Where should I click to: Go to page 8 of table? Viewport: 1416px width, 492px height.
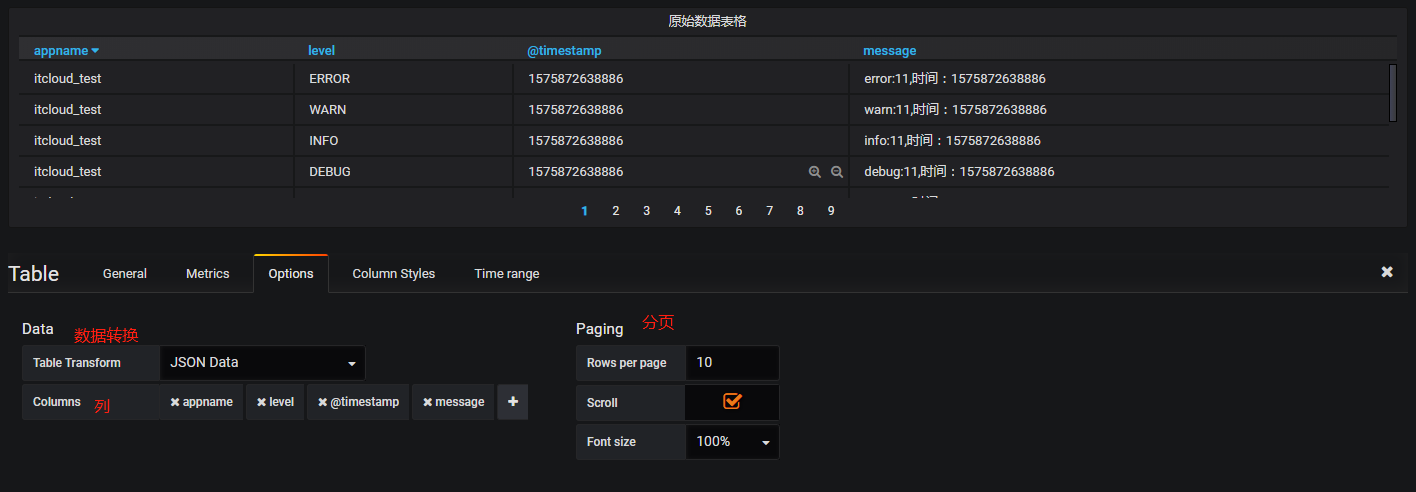tap(800, 211)
